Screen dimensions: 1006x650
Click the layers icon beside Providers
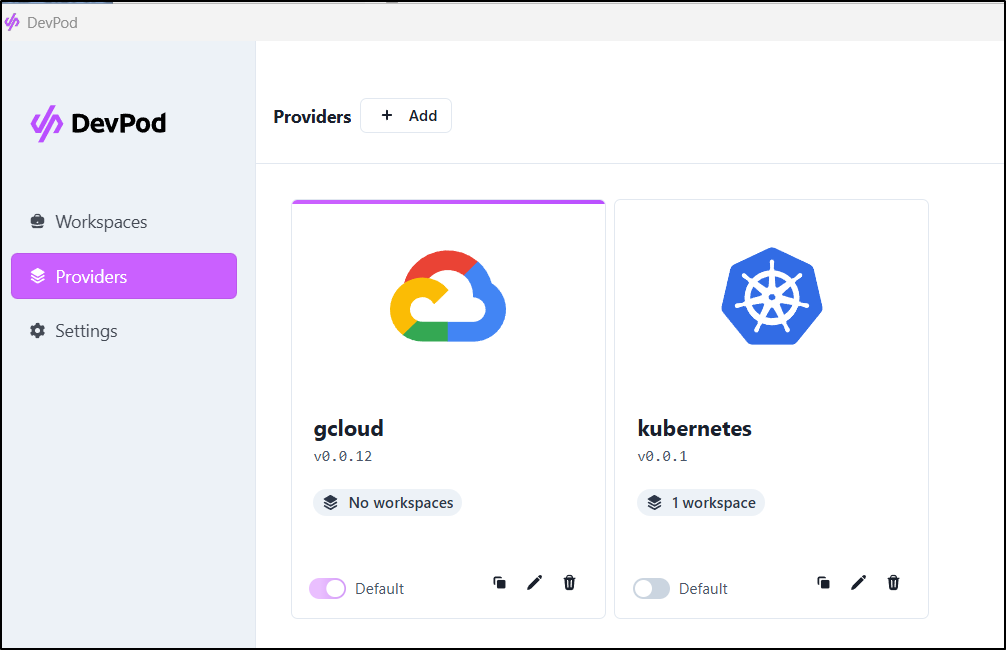(38, 276)
